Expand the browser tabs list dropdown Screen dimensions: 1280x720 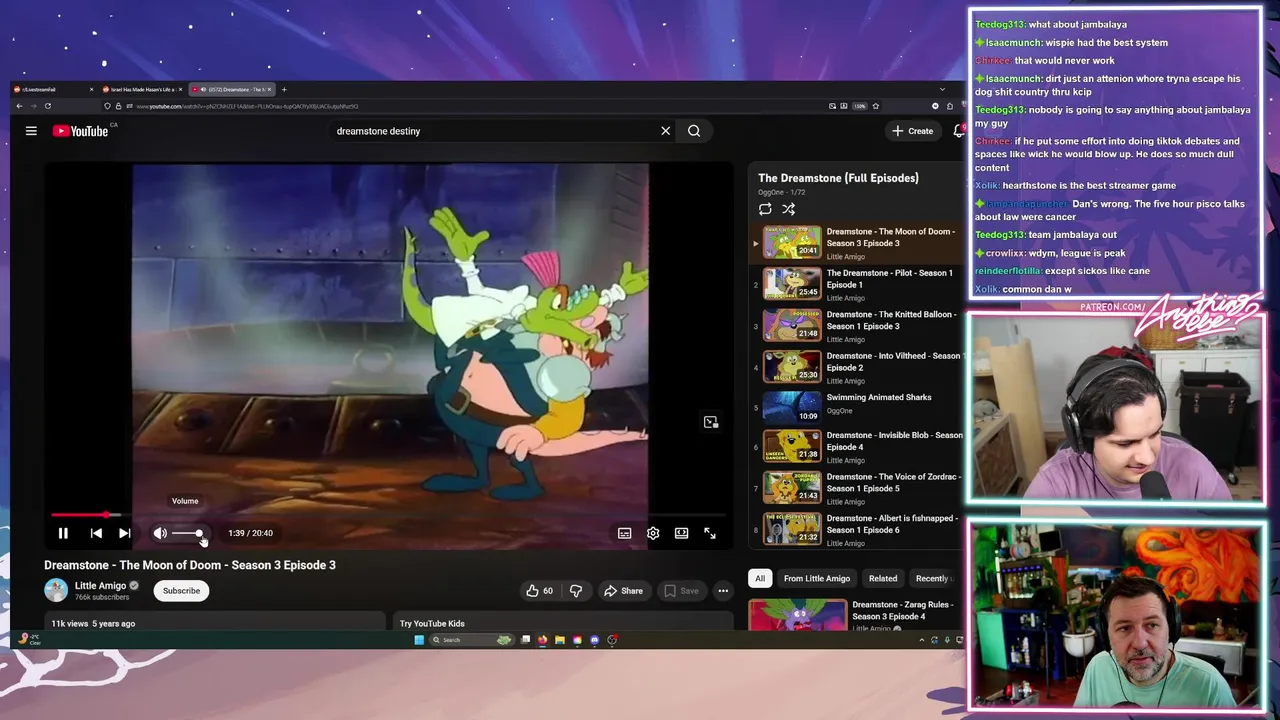coord(941,89)
